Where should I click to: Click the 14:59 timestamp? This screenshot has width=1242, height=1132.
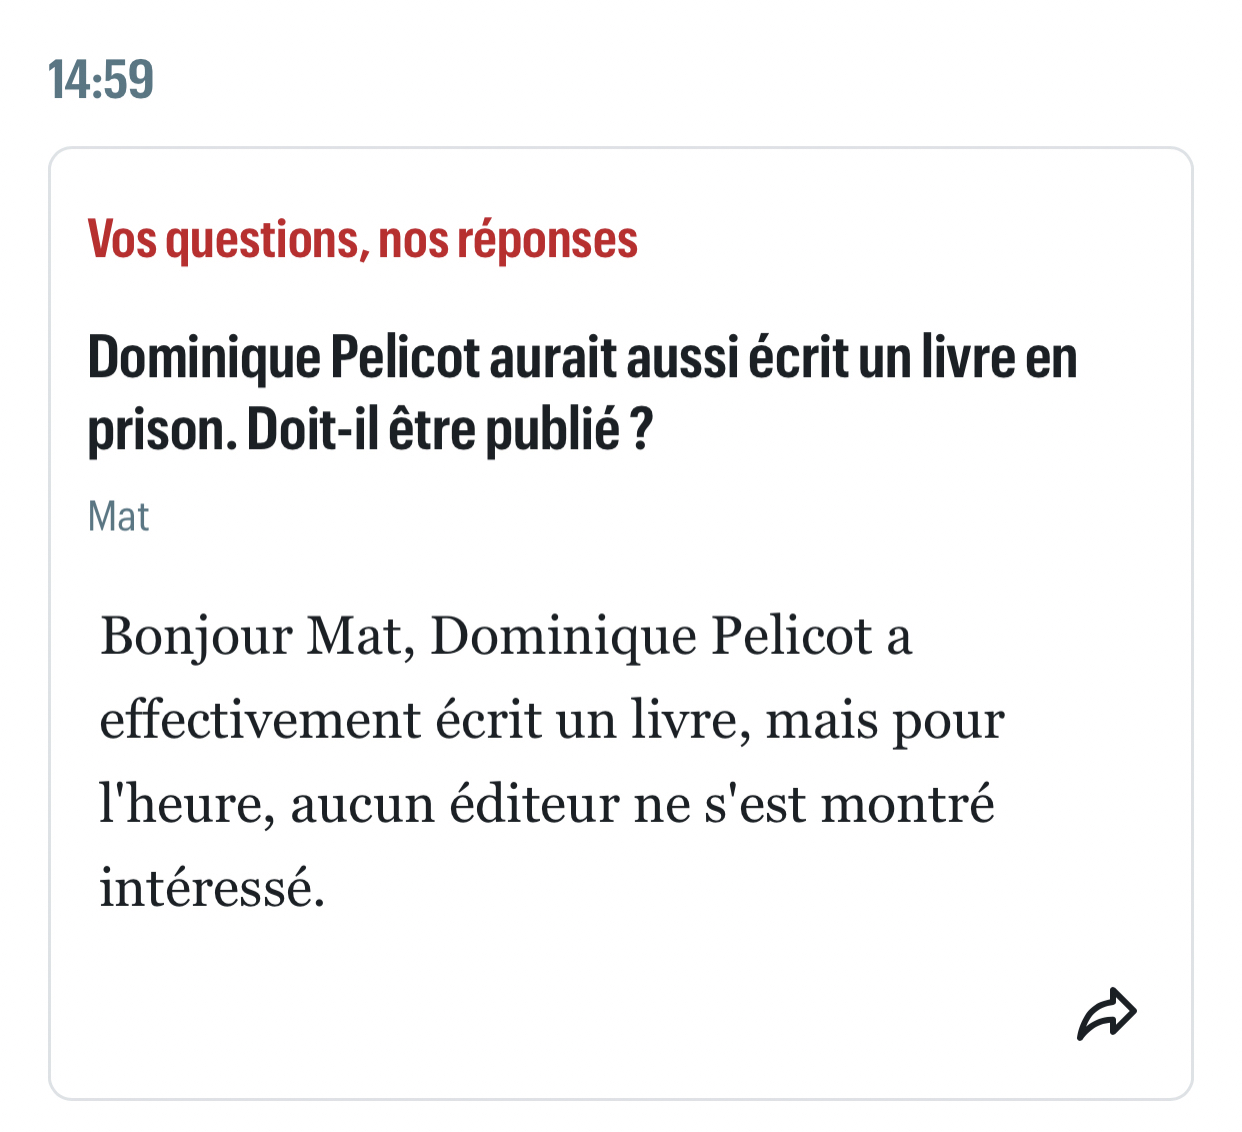pyautogui.click(x=101, y=80)
